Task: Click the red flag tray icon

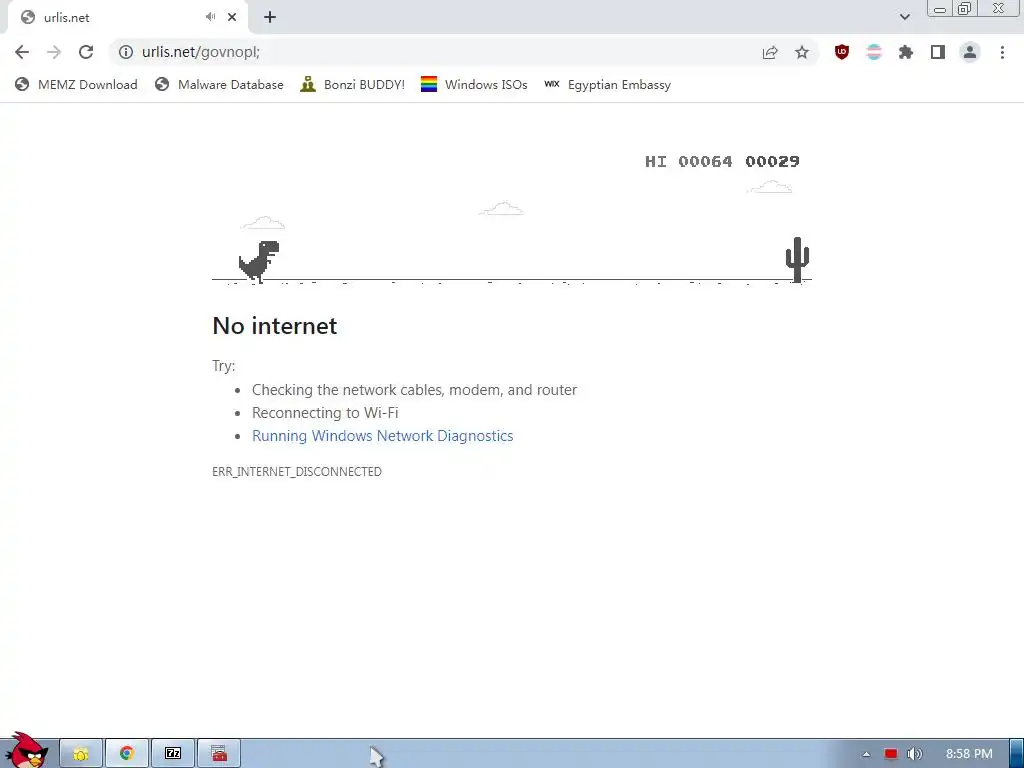Action: coord(891,754)
